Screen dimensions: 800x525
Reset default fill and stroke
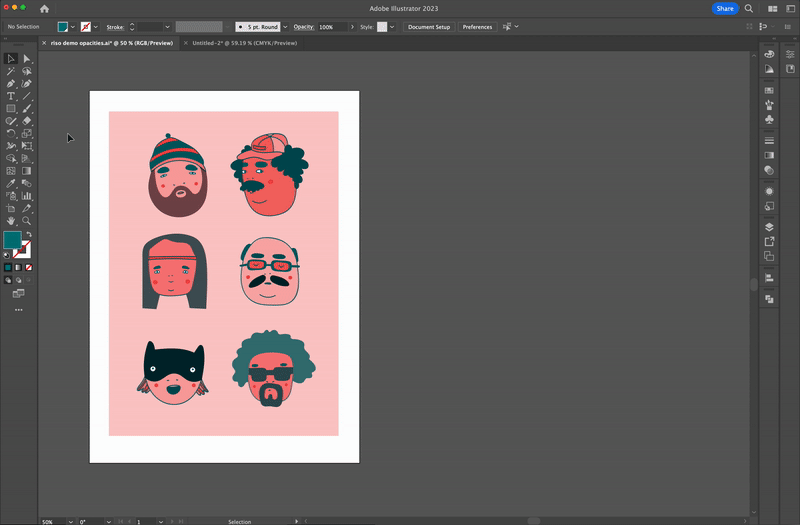6,255
